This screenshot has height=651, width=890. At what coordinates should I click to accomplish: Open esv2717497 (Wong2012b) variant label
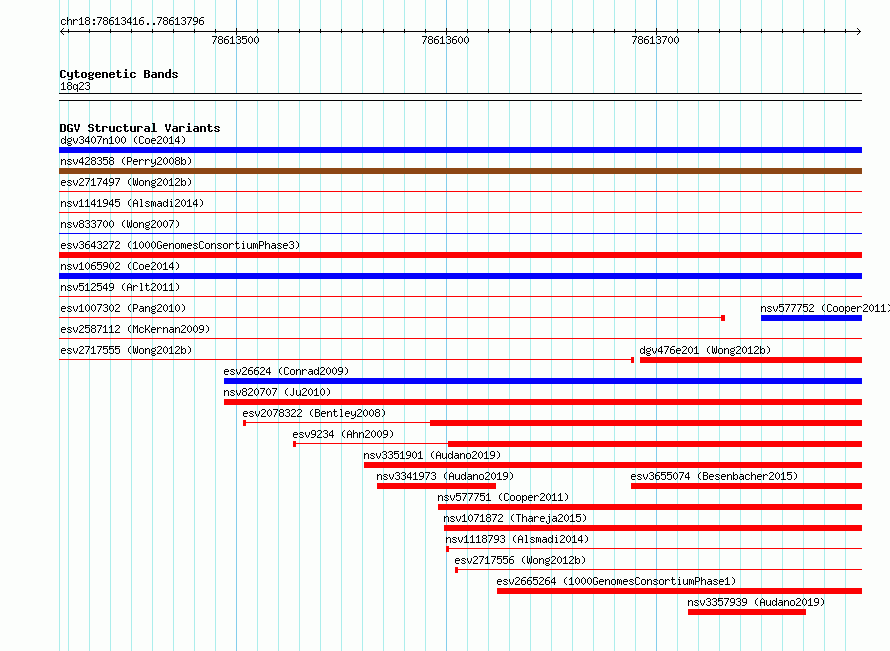[126, 182]
